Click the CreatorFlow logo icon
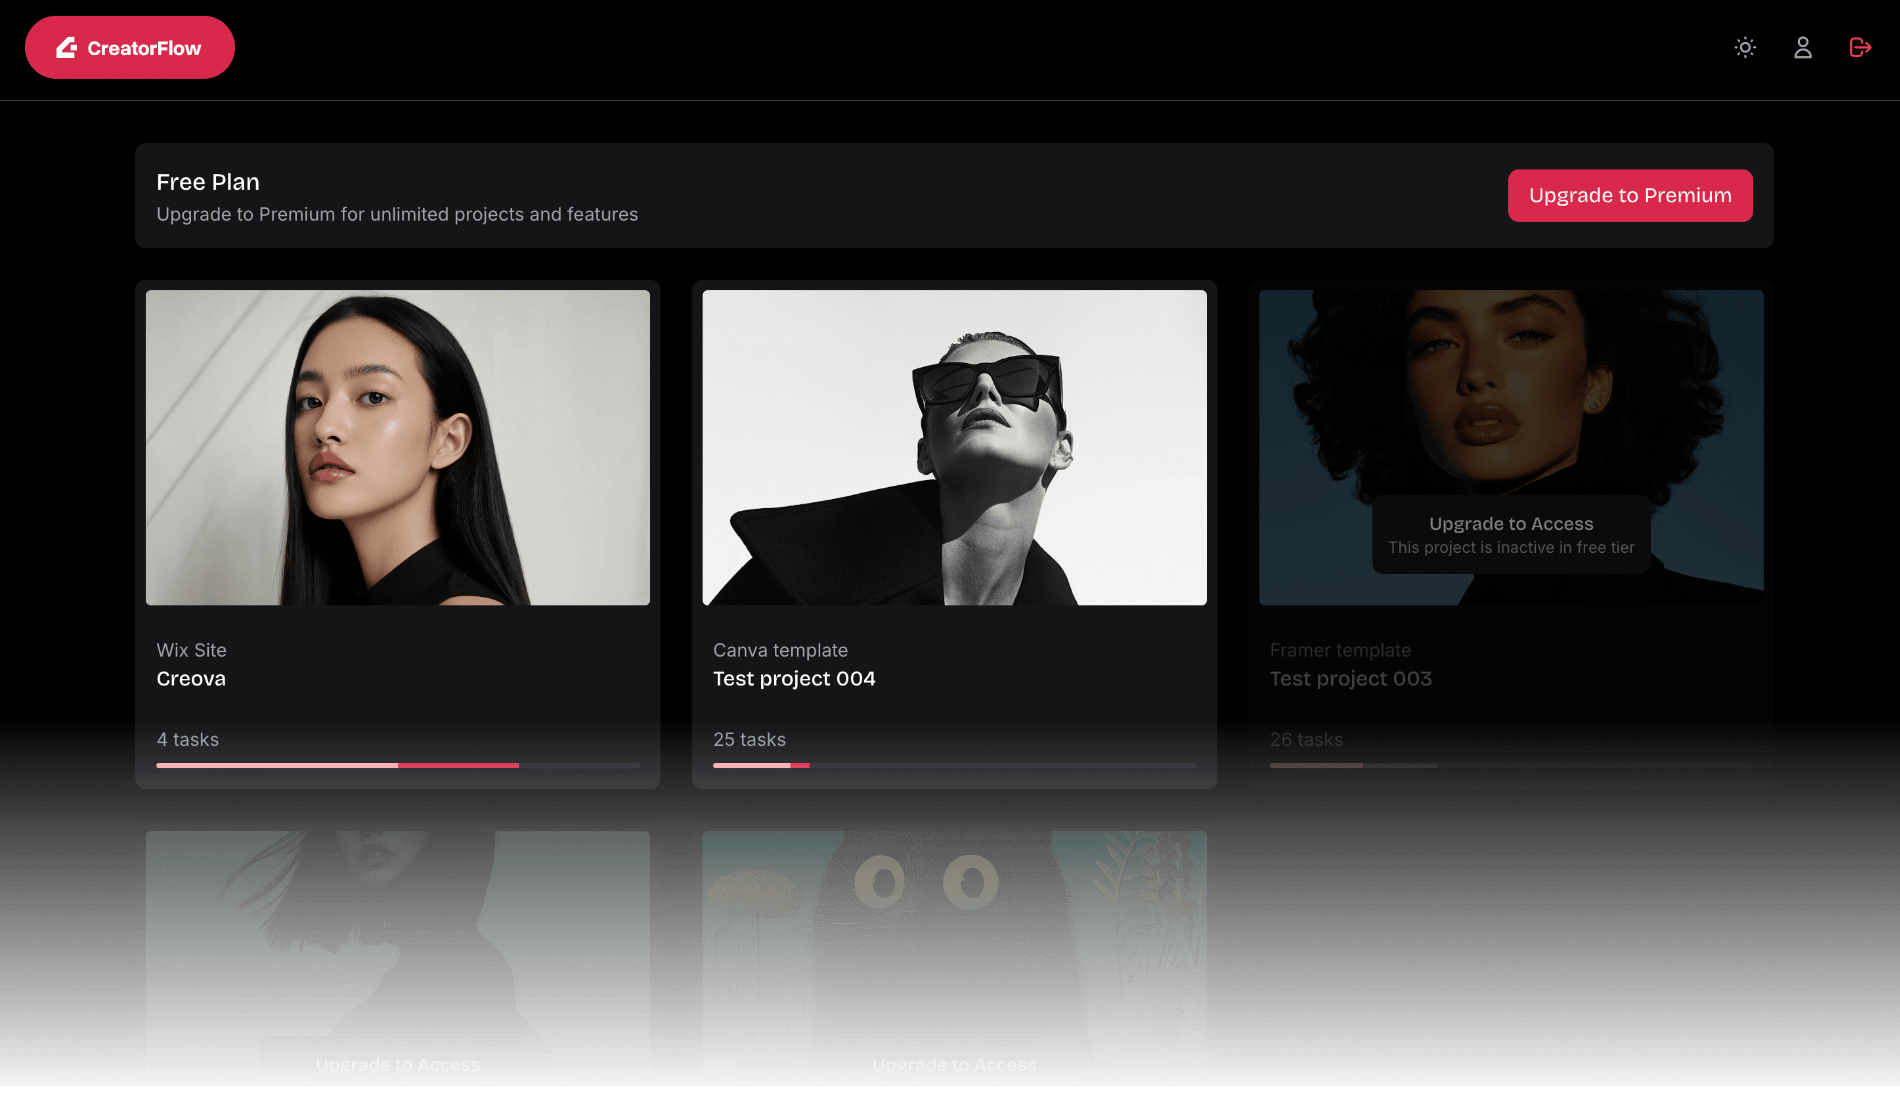 pyautogui.click(x=65, y=47)
